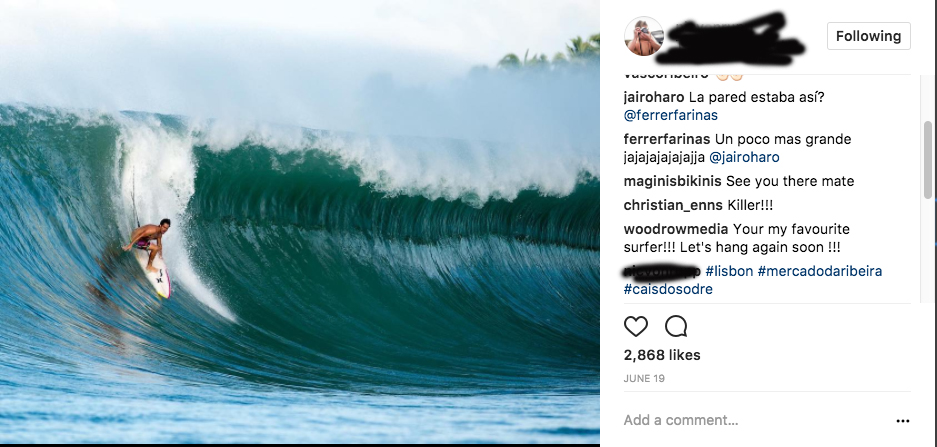937x447 pixels.
Task: Click the surfer wave photo
Action: click(299, 222)
